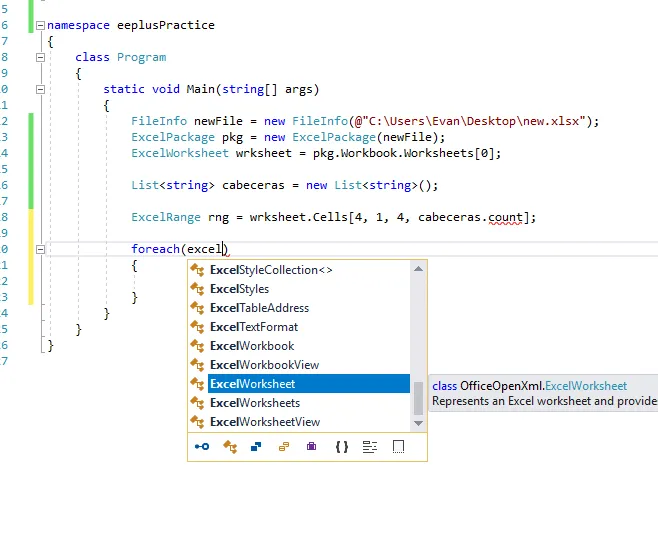Image resolution: width=658 pixels, height=551 pixels.
Task: Toggle the Delegates filter icon
Action: point(311,447)
